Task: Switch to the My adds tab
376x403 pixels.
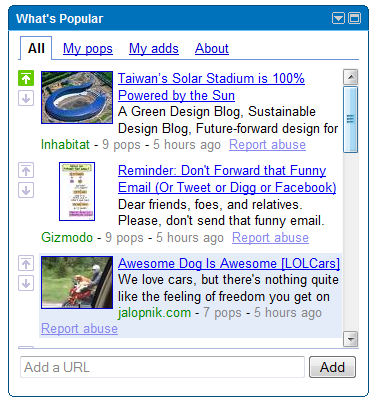Action: 154,49
